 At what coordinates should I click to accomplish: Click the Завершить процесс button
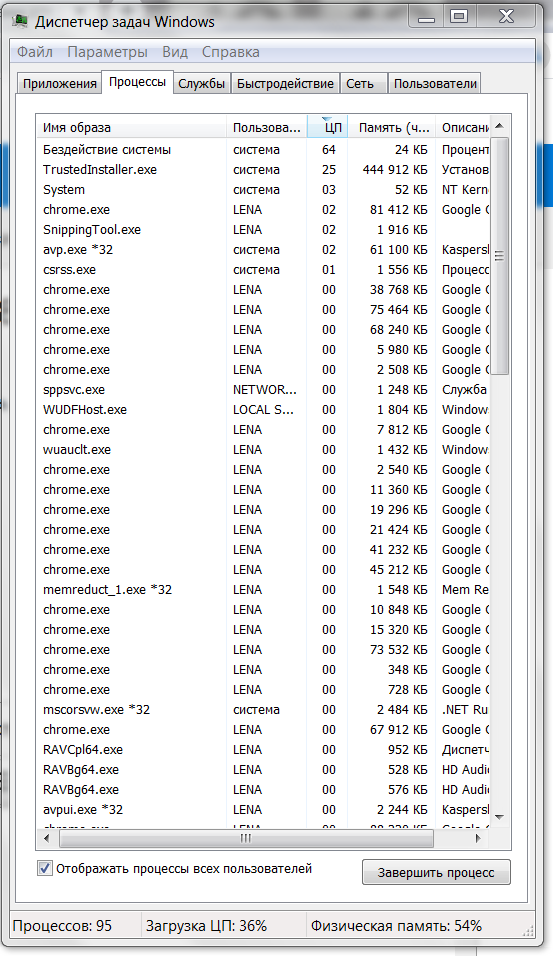point(436,872)
